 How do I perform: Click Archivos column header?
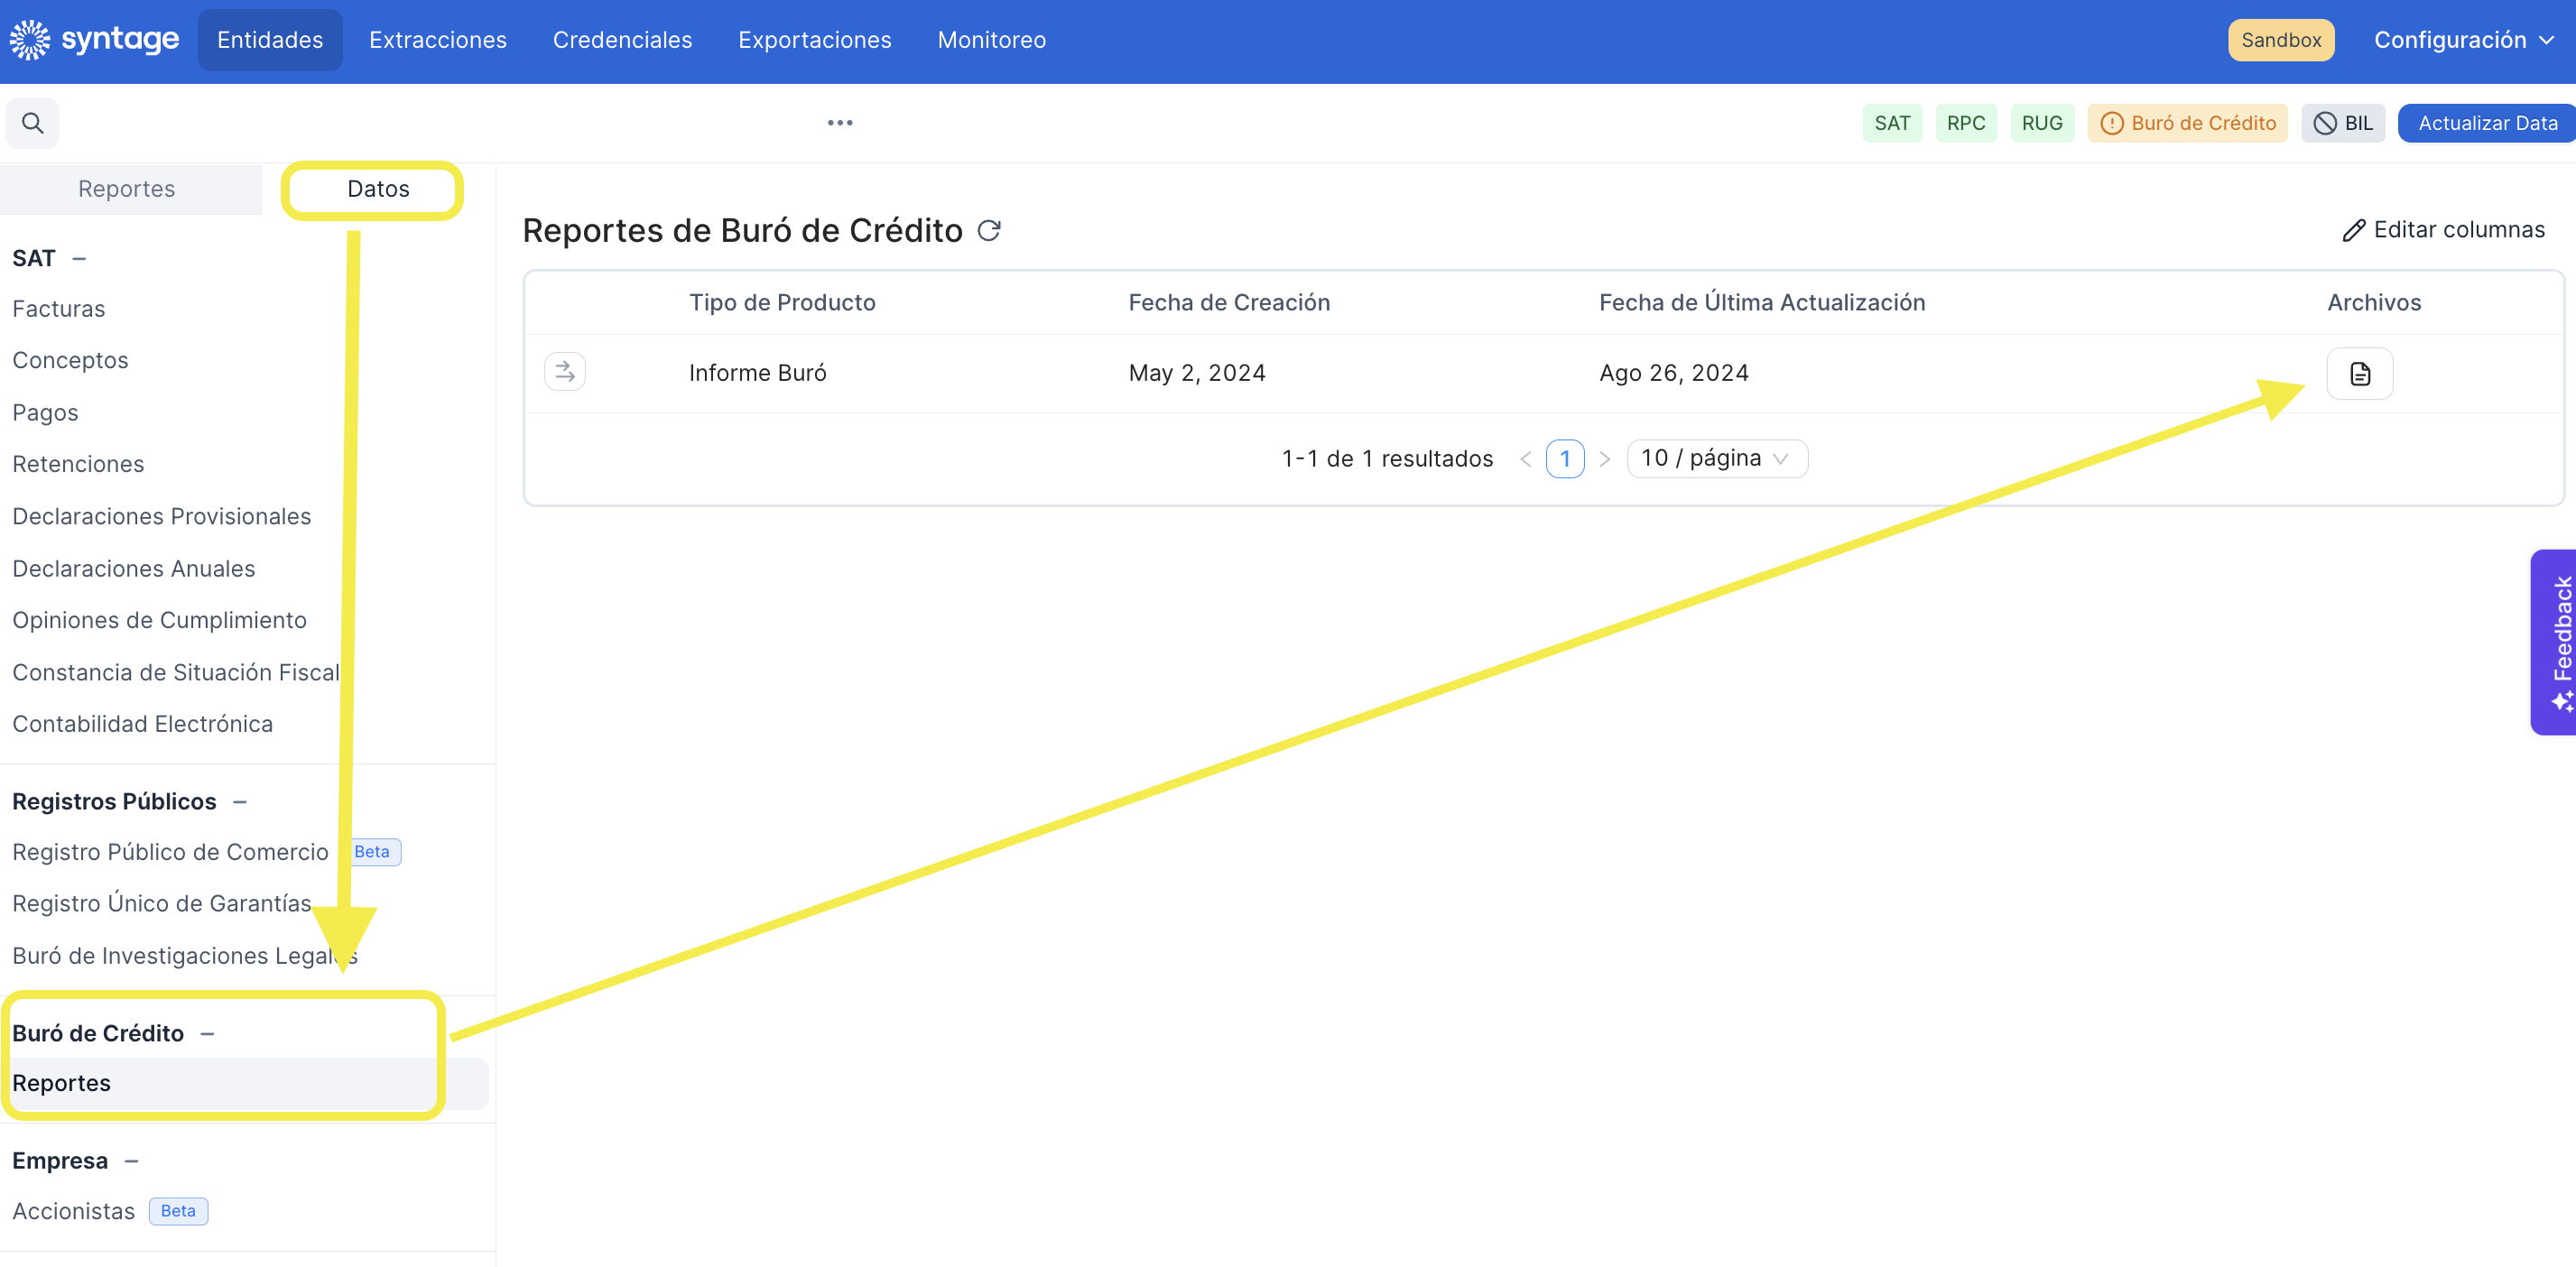[2374, 303]
